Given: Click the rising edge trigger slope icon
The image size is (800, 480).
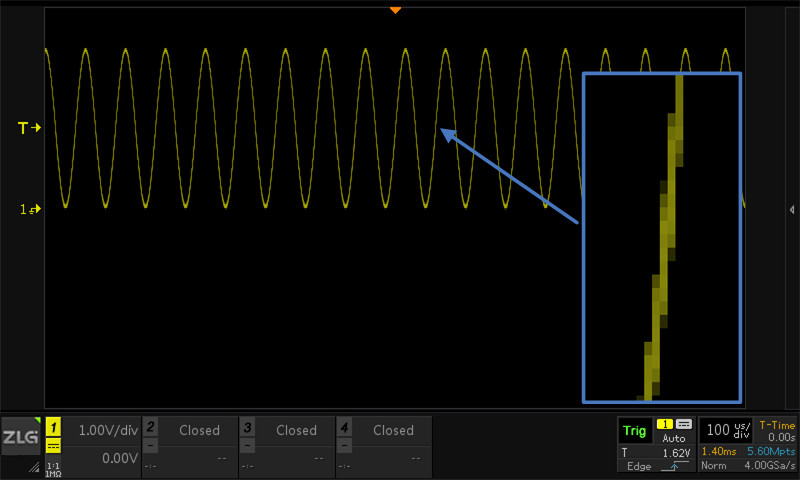Looking at the screenshot, I should [674, 466].
